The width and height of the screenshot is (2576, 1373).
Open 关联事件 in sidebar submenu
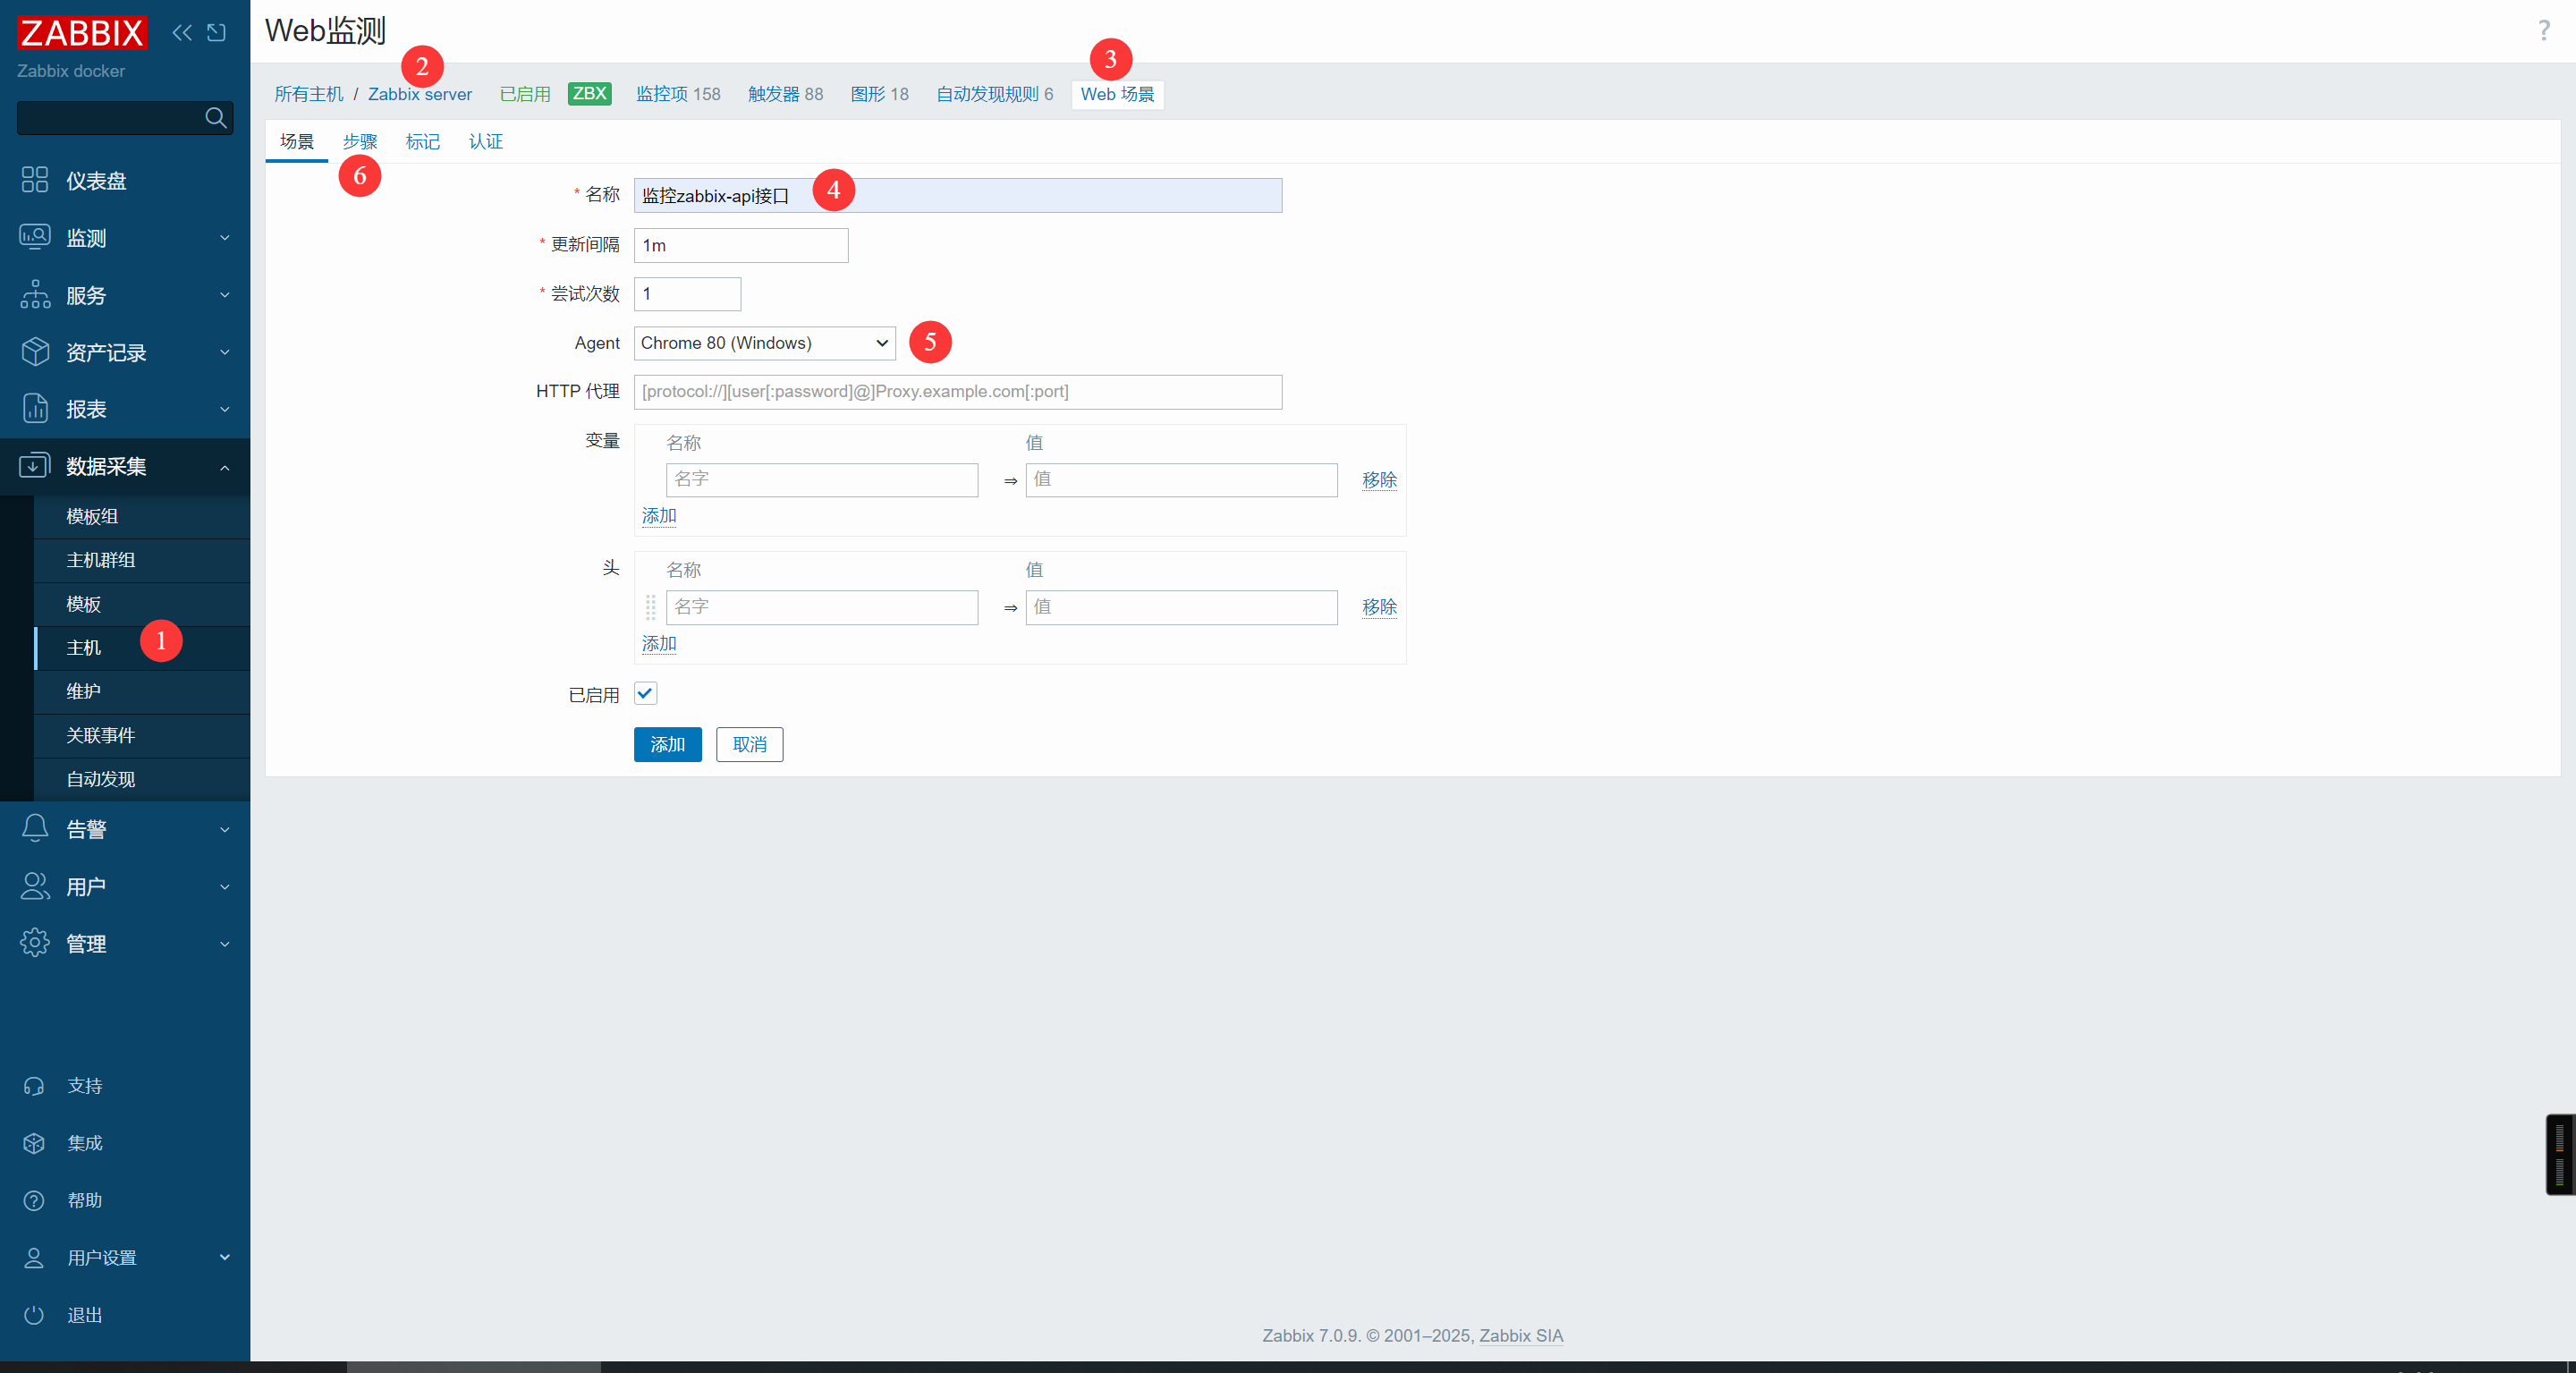(x=142, y=736)
